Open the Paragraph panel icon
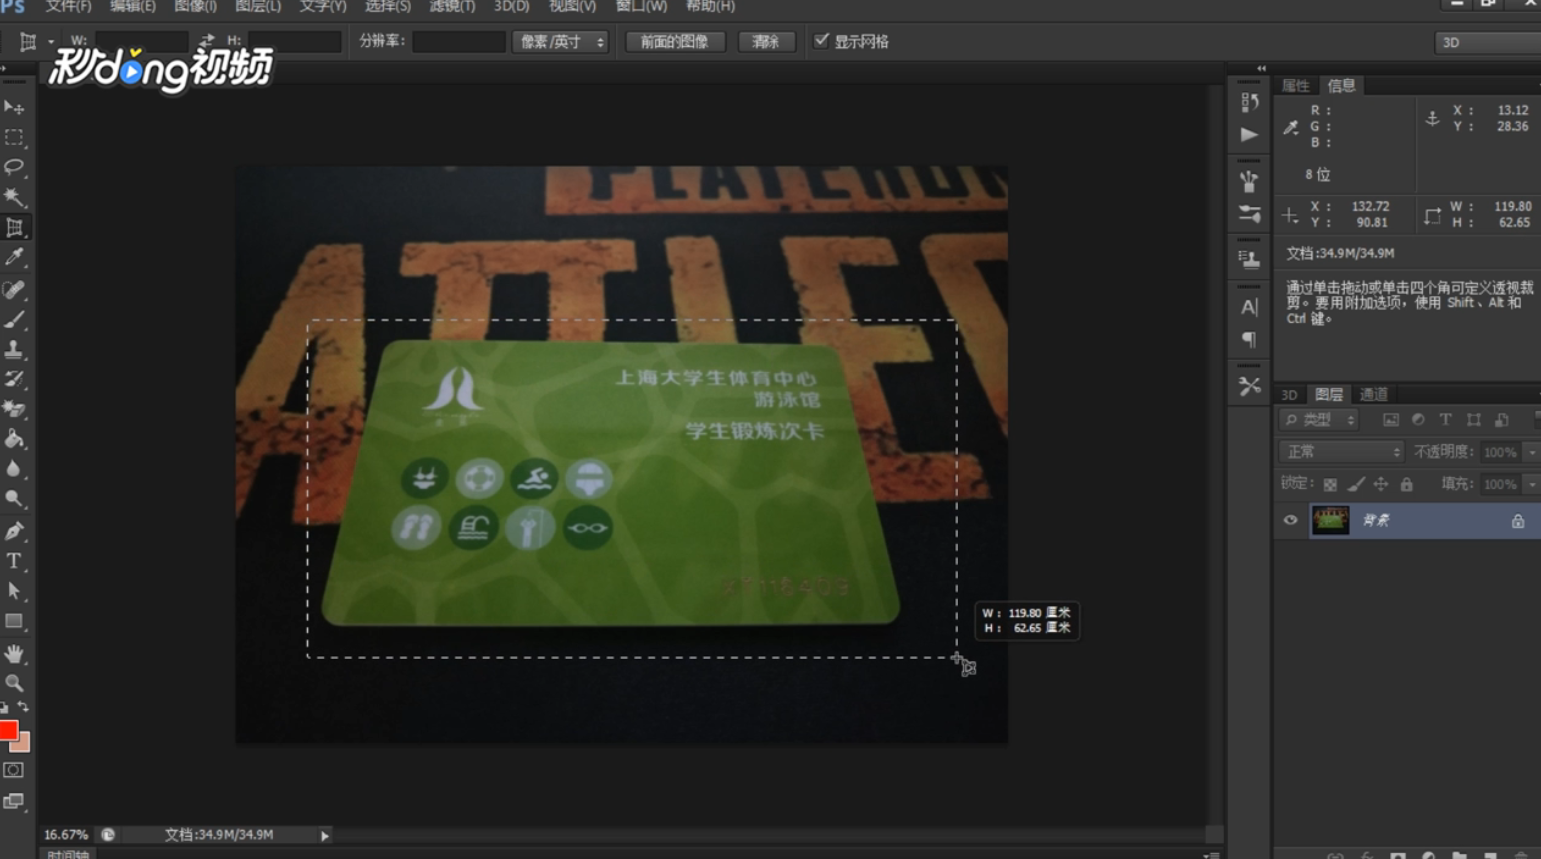 tap(1249, 339)
